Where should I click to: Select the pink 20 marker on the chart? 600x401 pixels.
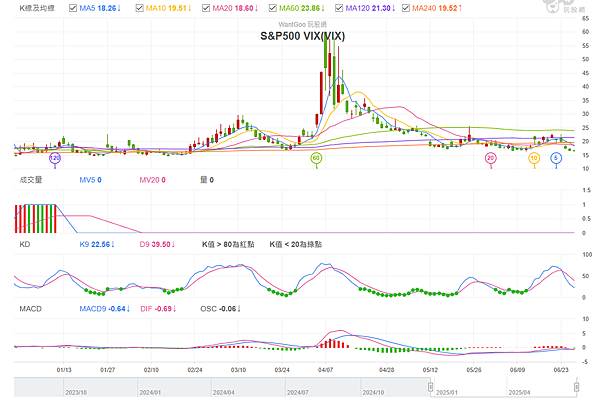pos(491,158)
